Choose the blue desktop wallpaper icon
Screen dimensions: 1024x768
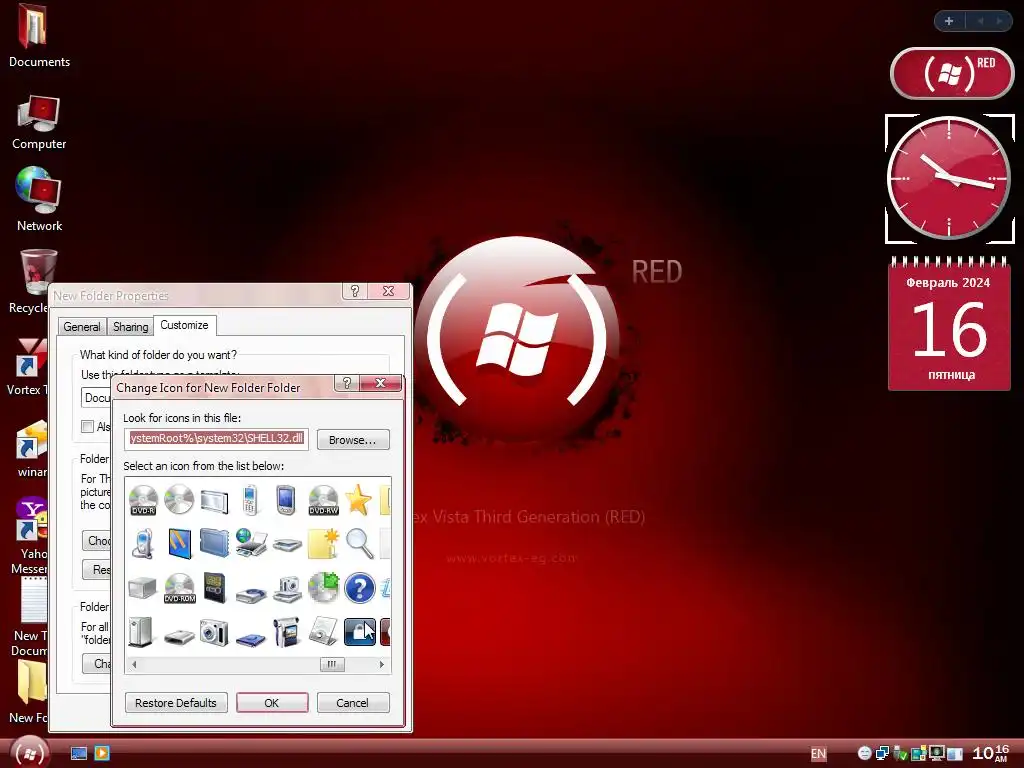click(x=180, y=544)
